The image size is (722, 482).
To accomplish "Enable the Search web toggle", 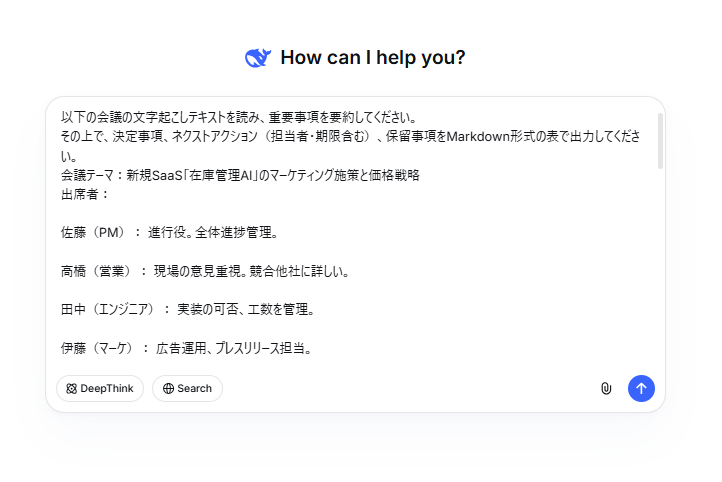I will 187,388.
